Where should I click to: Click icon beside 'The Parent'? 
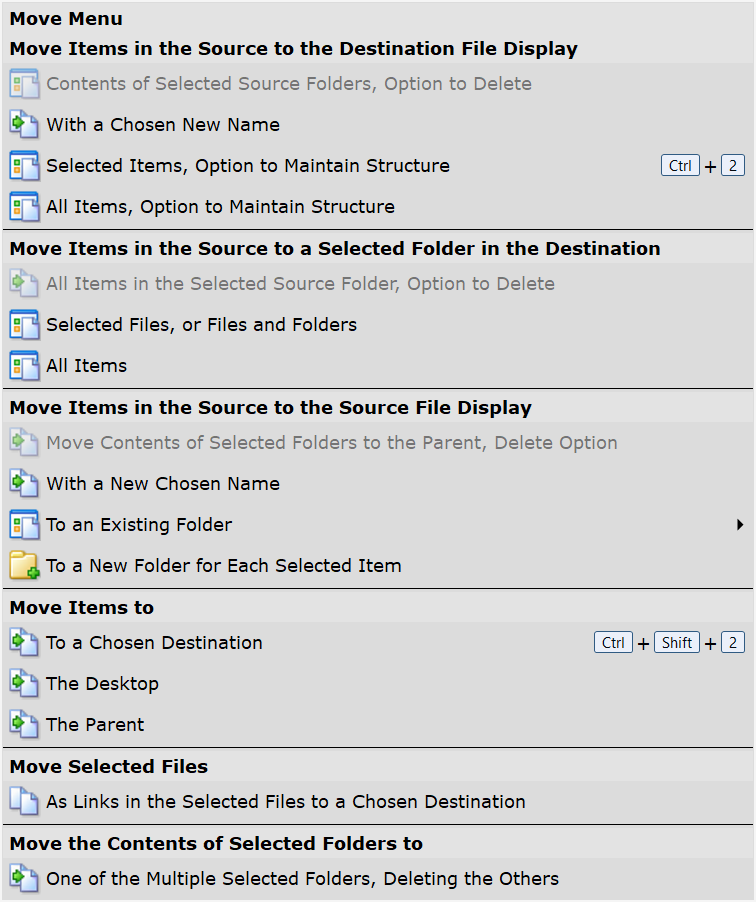(23, 725)
